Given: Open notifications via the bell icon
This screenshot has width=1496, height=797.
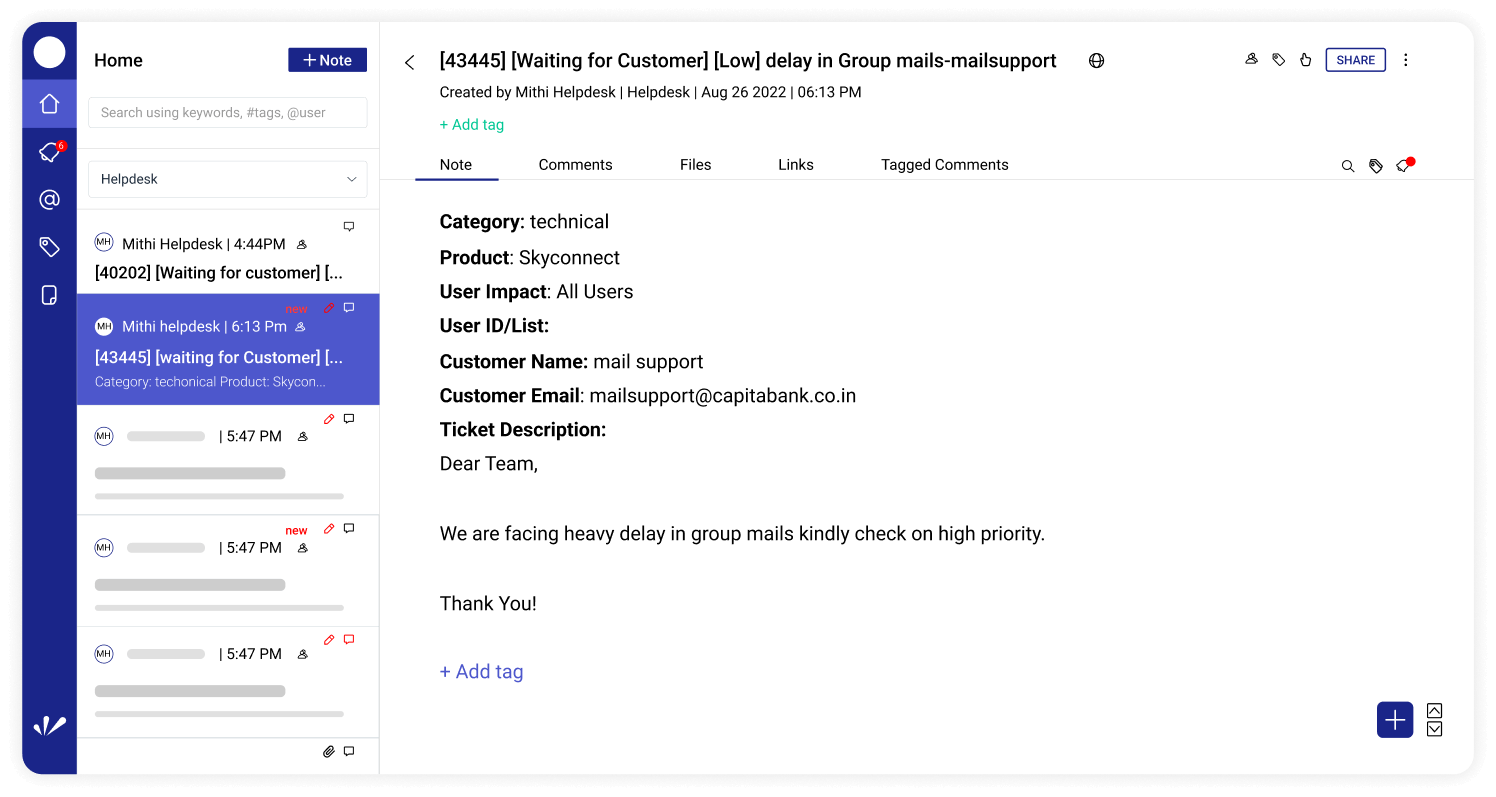Looking at the screenshot, I should click(49, 152).
